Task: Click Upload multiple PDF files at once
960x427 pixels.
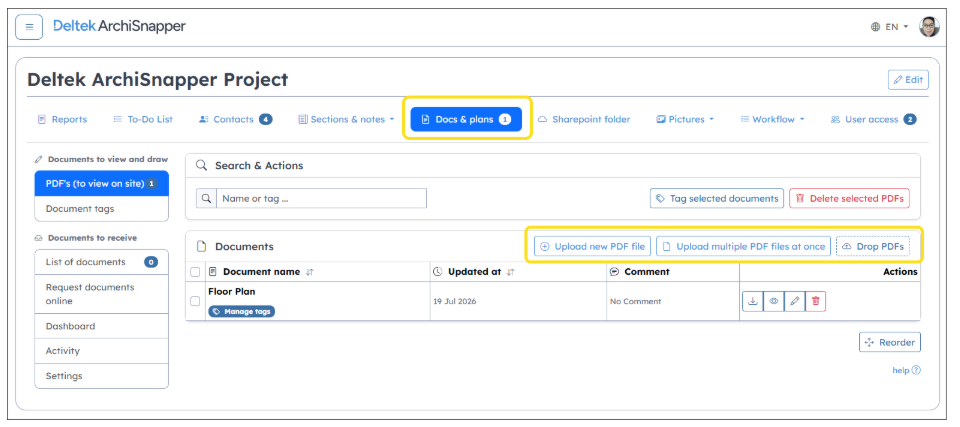Action: coord(744,246)
